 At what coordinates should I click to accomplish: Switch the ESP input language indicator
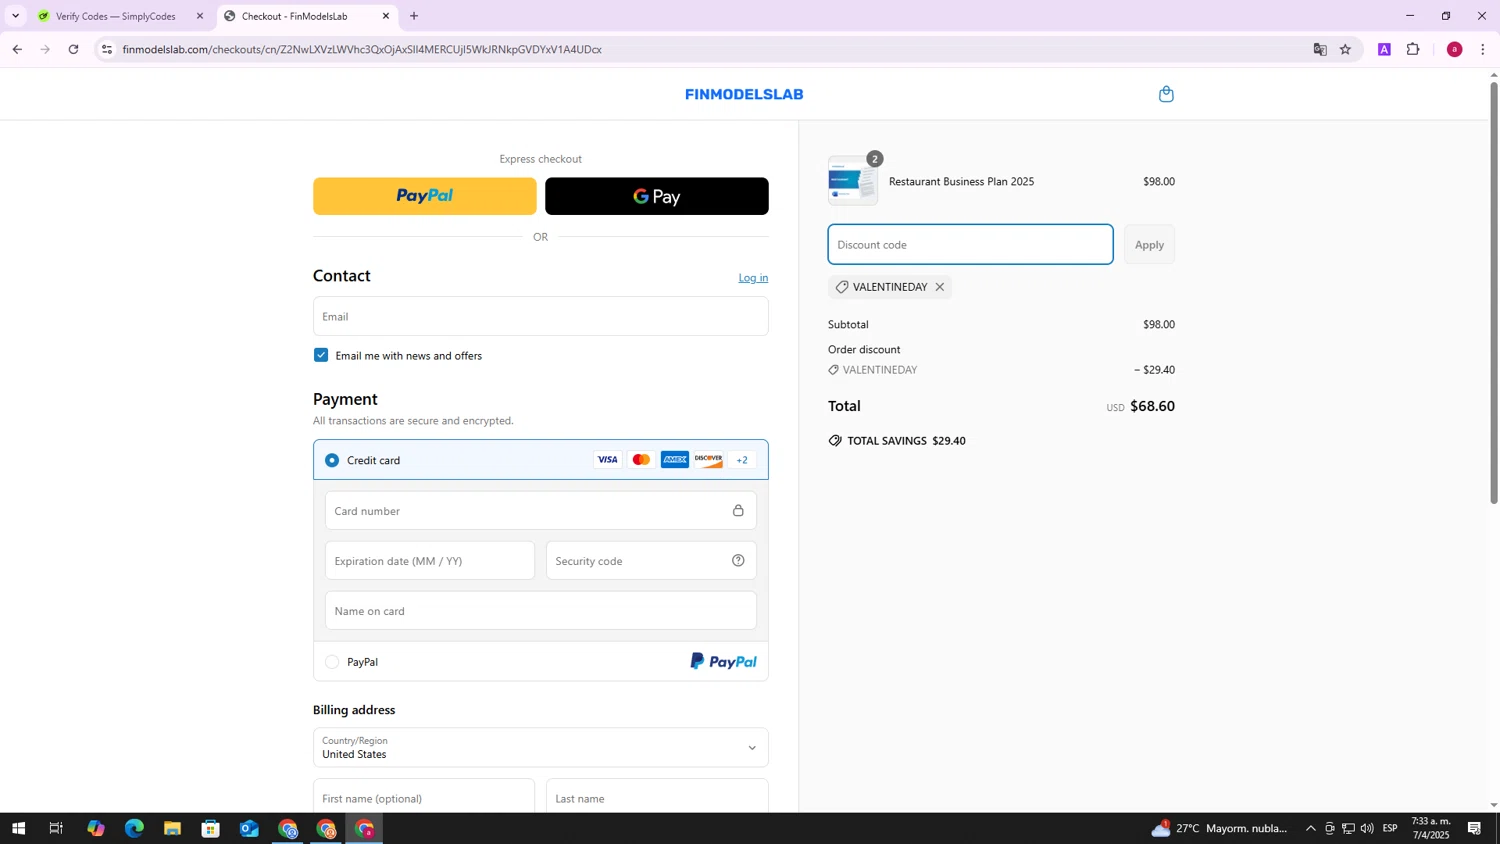point(1390,829)
